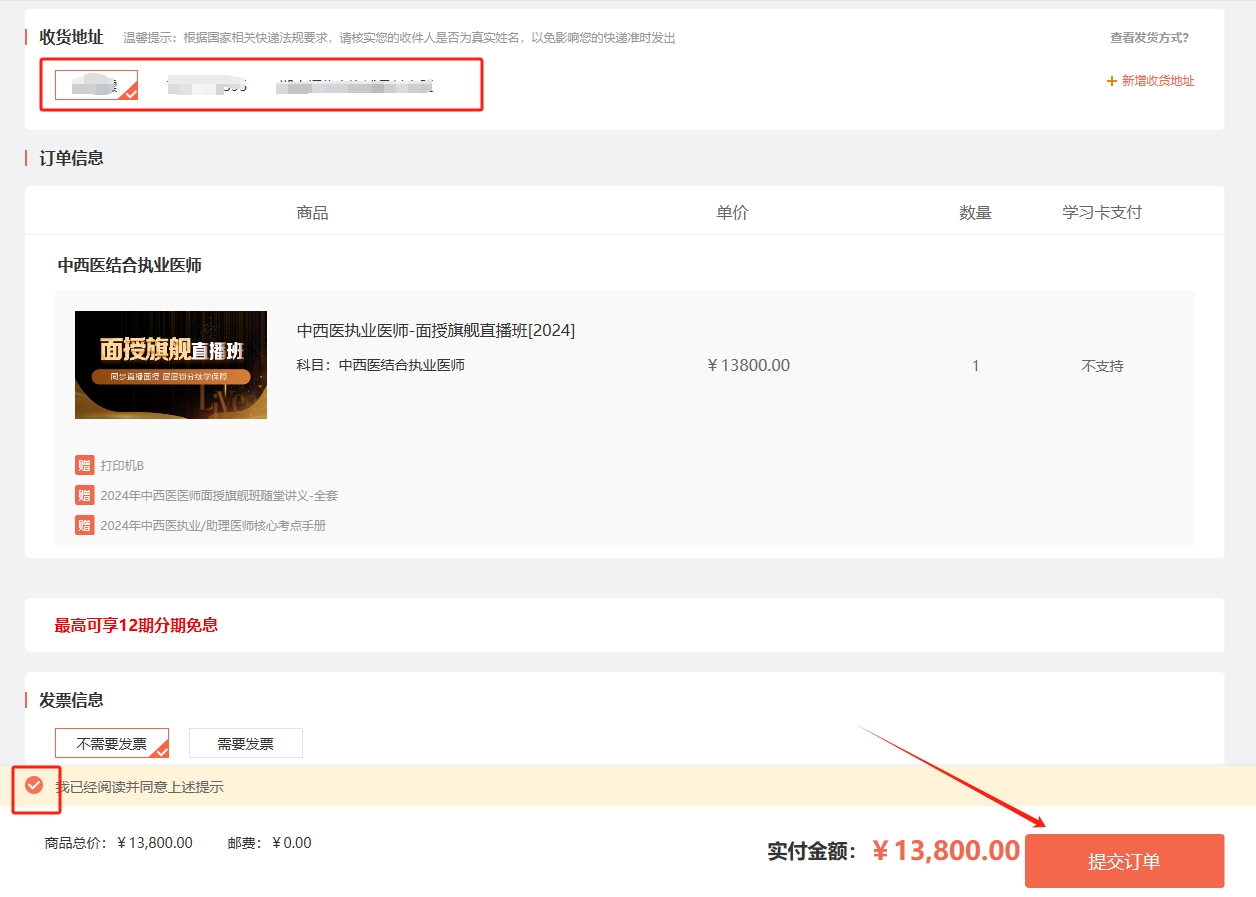Image resolution: width=1256 pixels, height=897 pixels.
Task: Click the blurred shipping address text
Action: pos(355,86)
